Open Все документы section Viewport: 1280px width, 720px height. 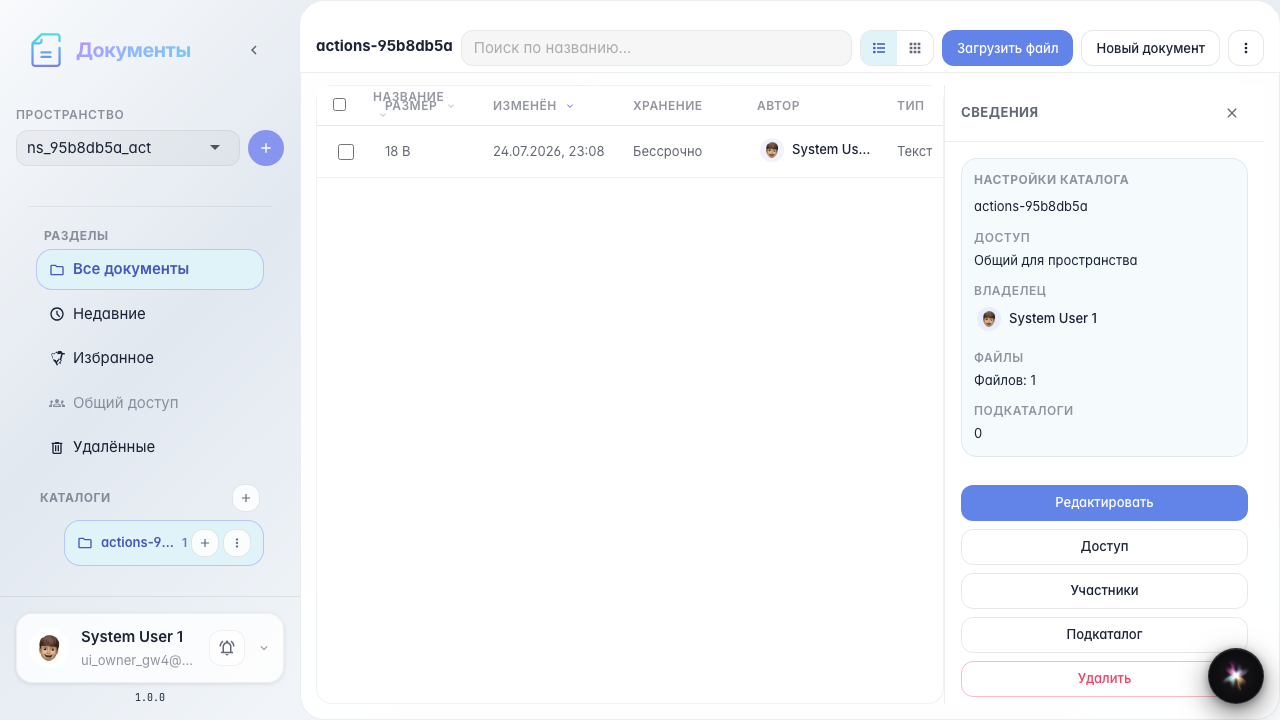click(150, 269)
